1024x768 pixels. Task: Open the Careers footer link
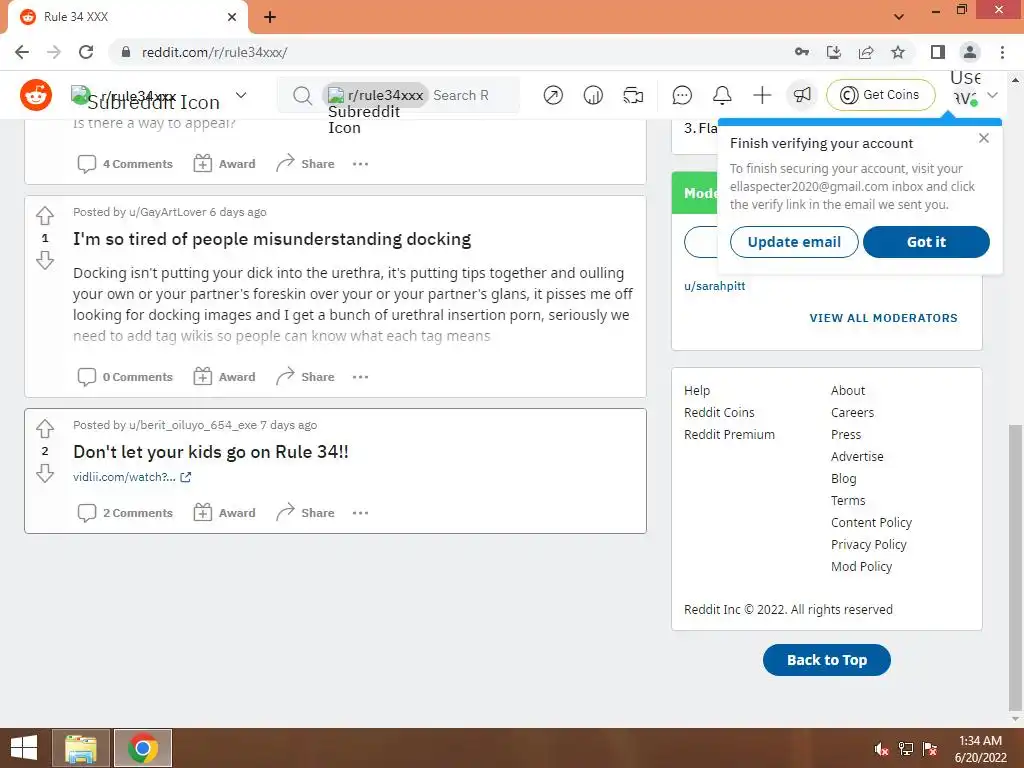852,413
